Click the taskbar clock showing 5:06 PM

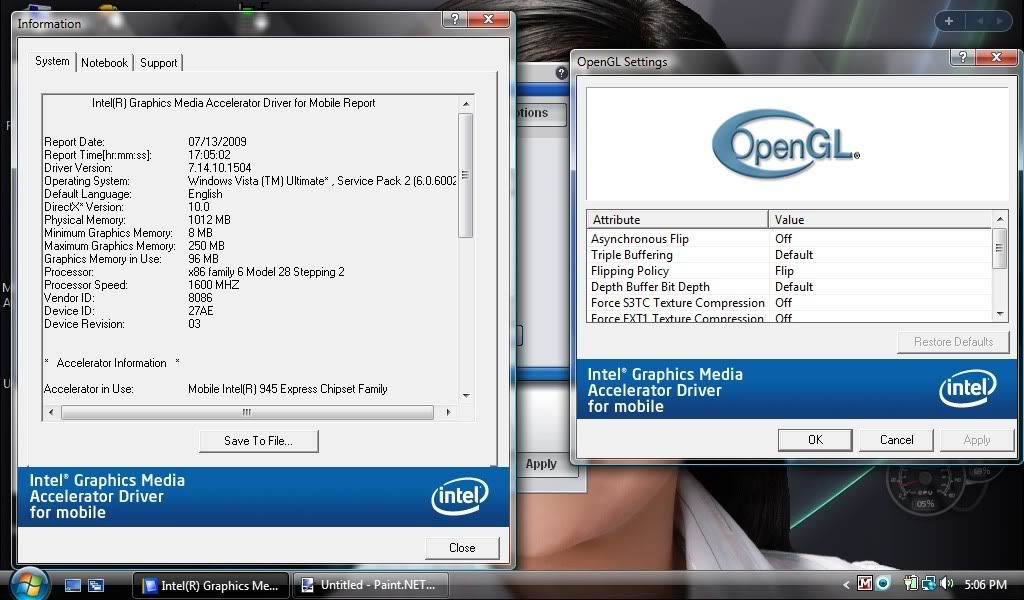coord(985,584)
